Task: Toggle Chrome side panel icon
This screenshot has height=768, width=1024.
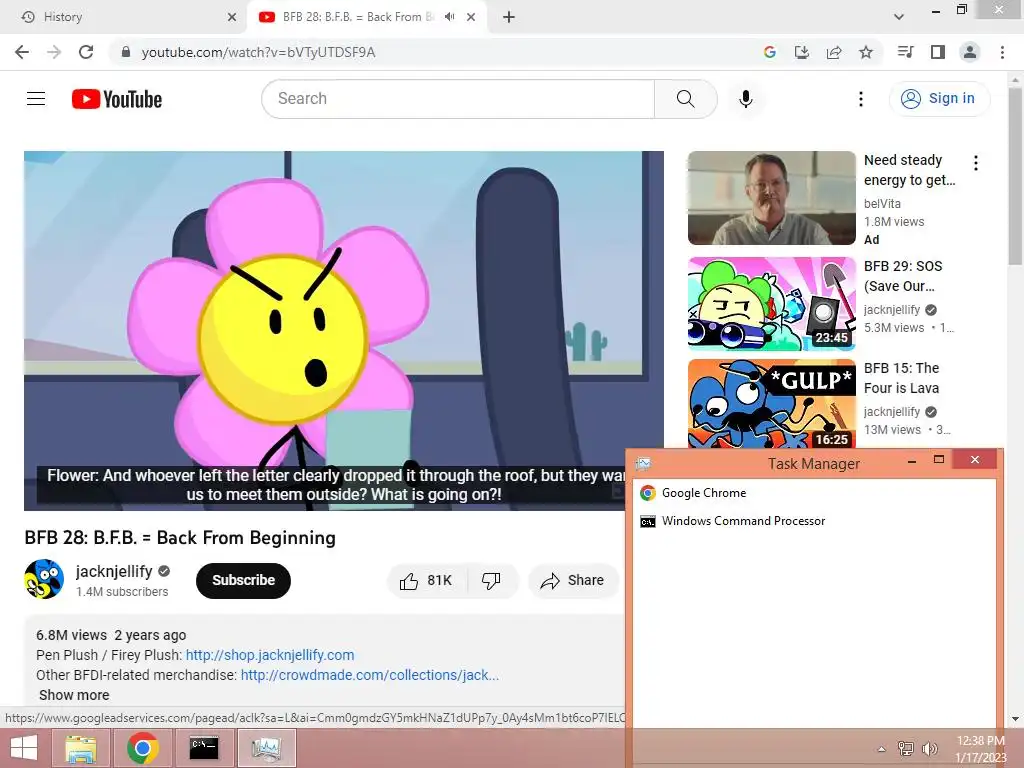Action: pyautogui.click(x=938, y=52)
